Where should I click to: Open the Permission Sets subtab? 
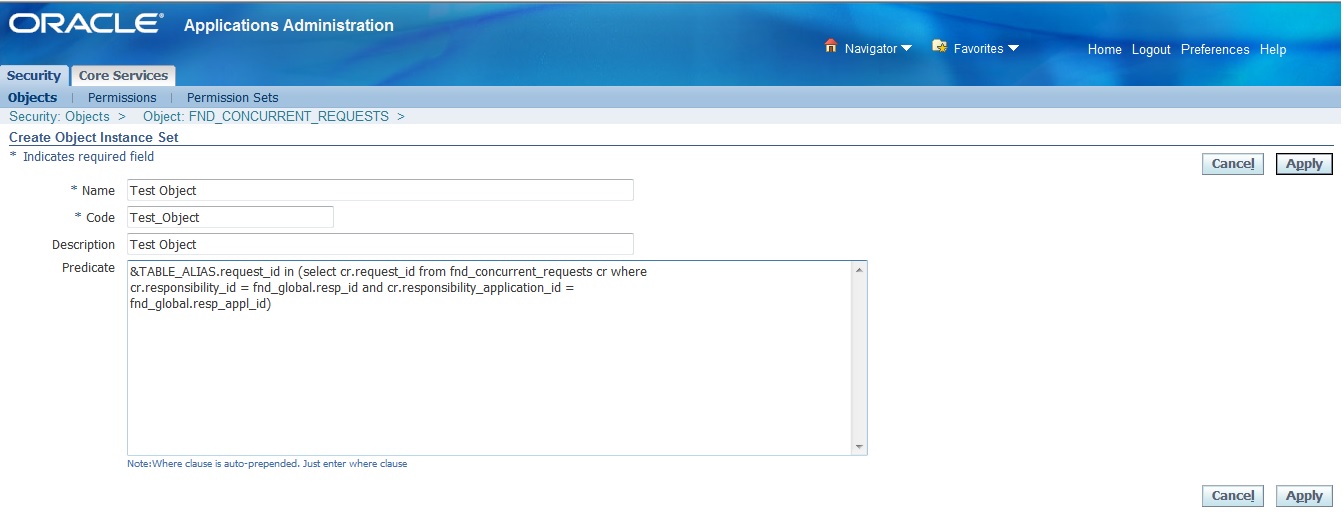click(232, 97)
